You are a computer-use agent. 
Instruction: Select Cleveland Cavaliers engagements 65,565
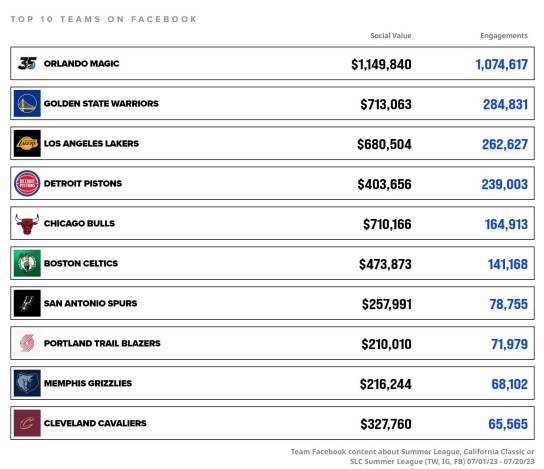(508, 424)
